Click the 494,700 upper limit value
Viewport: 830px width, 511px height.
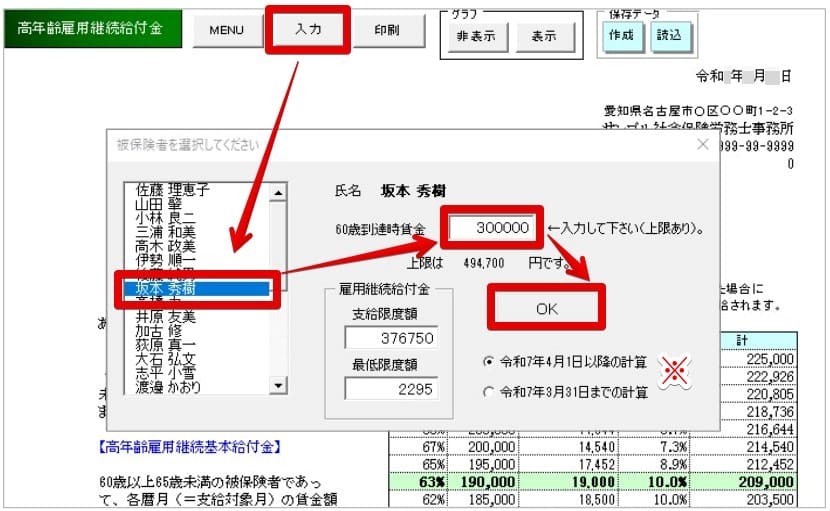pyautogui.click(x=484, y=263)
